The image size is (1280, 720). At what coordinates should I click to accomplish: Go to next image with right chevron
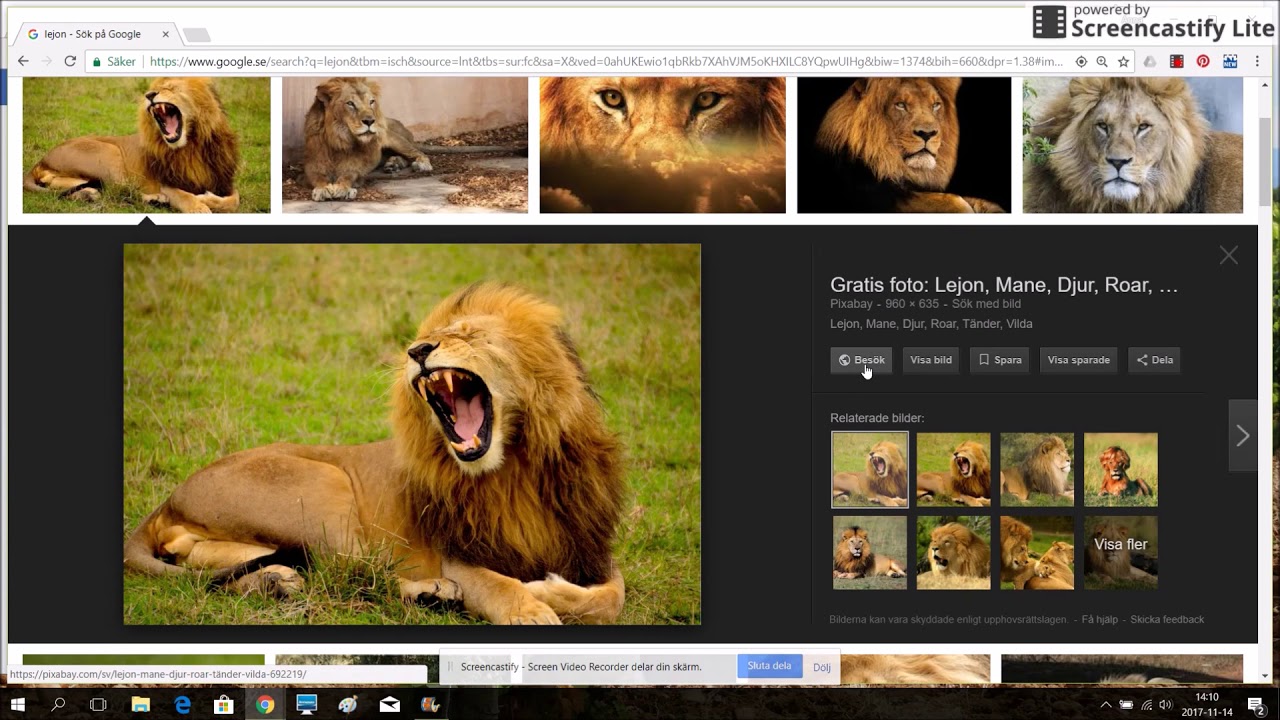pyautogui.click(x=1242, y=435)
